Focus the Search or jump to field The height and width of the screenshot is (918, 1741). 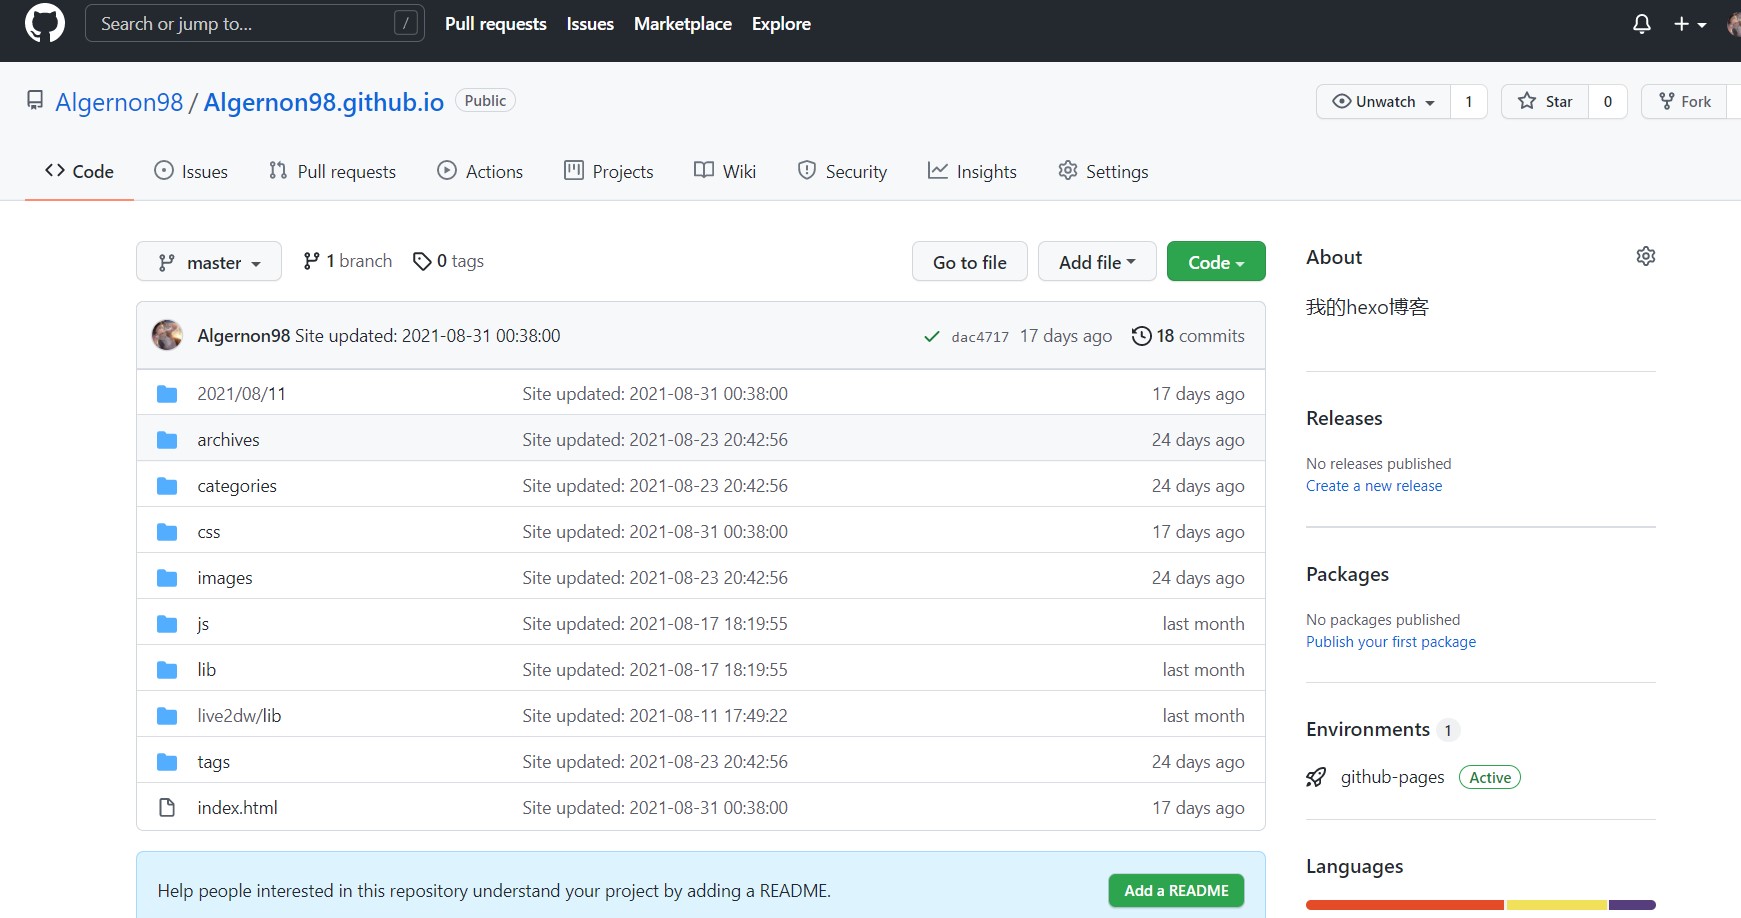point(255,23)
